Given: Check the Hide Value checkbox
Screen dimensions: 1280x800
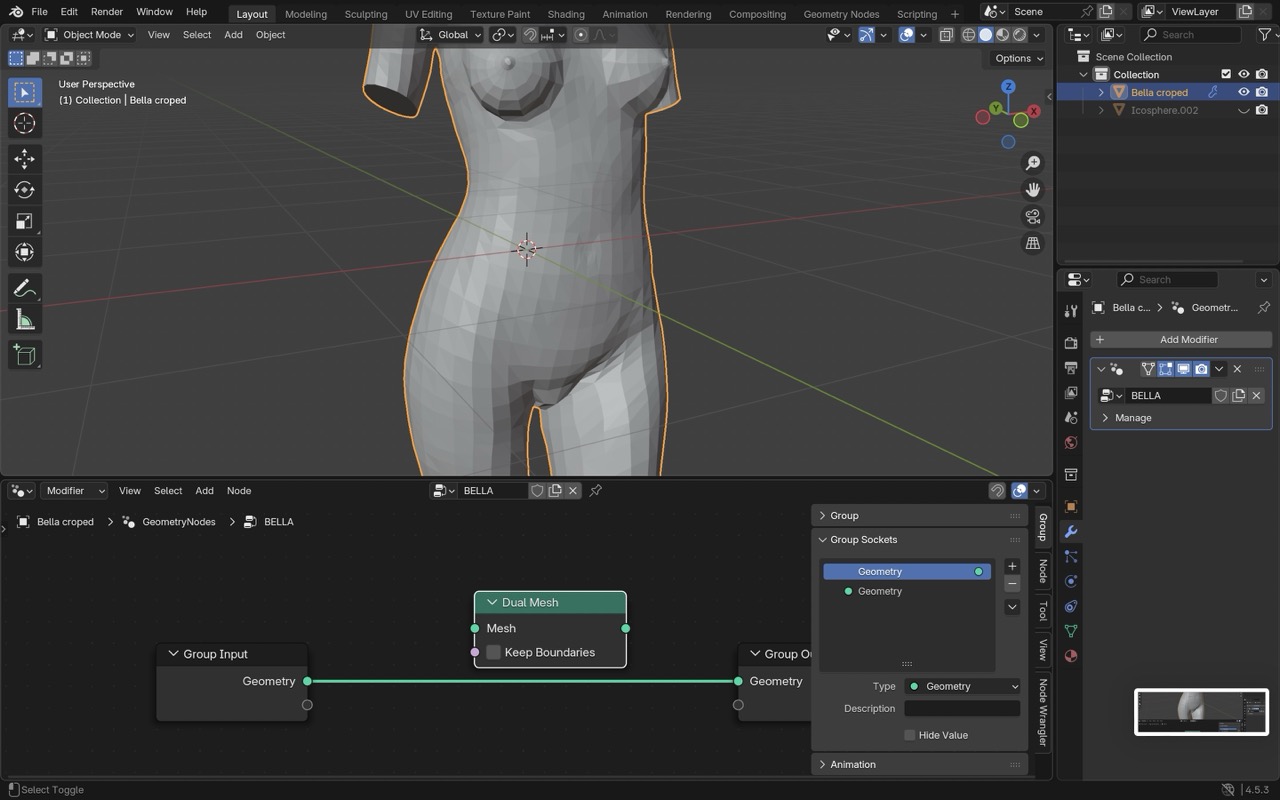Looking at the screenshot, I should click(909, 735).
